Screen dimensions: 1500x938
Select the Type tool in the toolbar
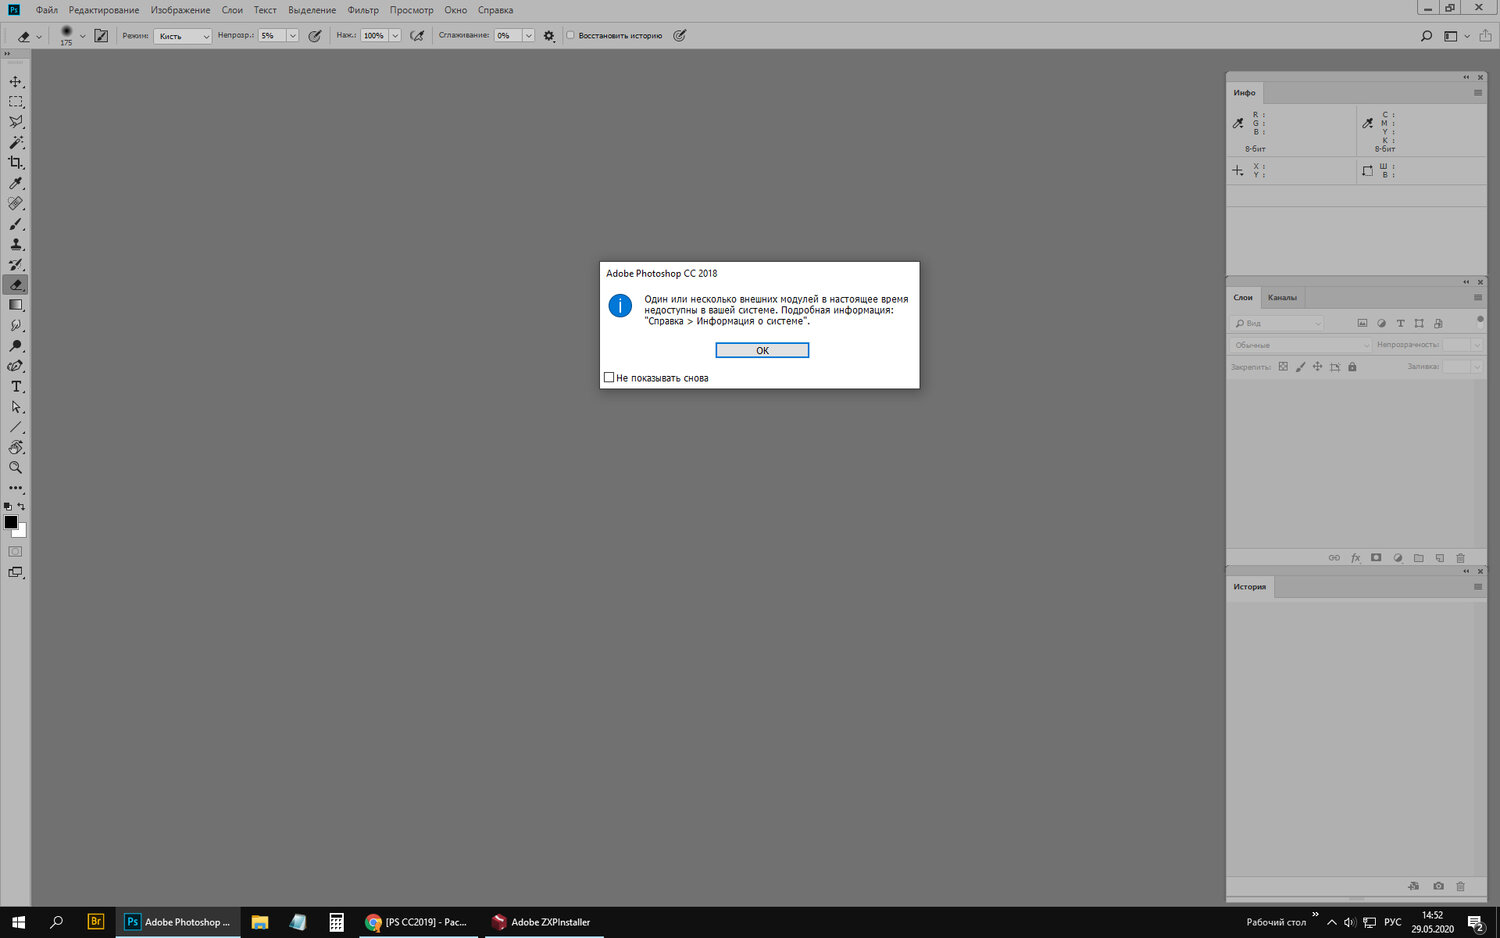[x=16, y=387]
